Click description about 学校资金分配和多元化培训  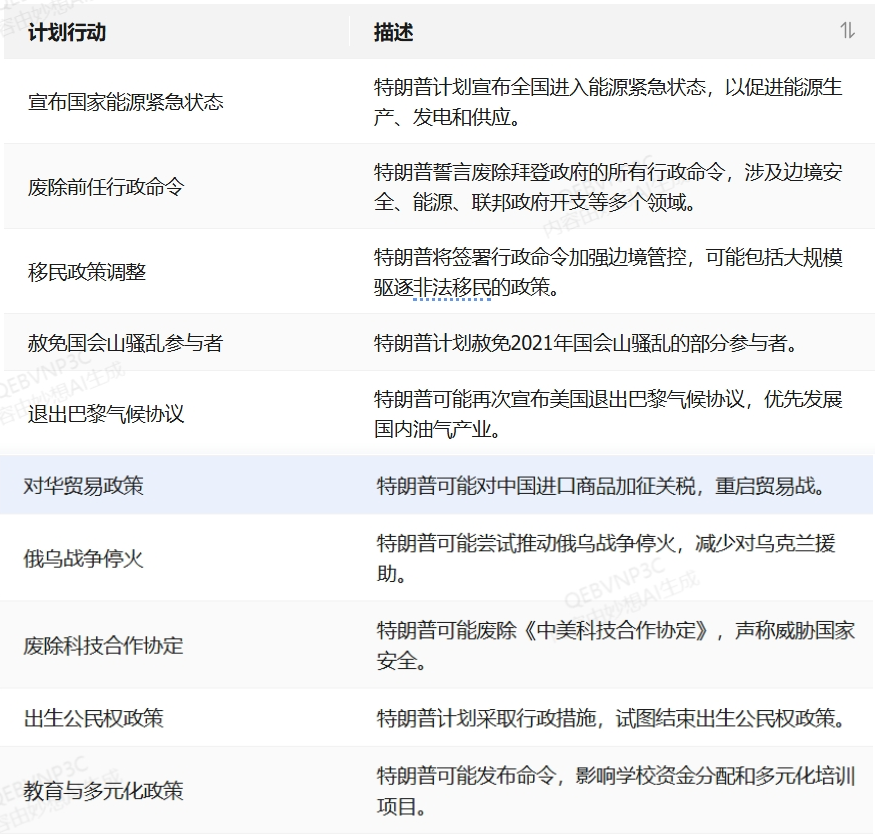(616, 790)
